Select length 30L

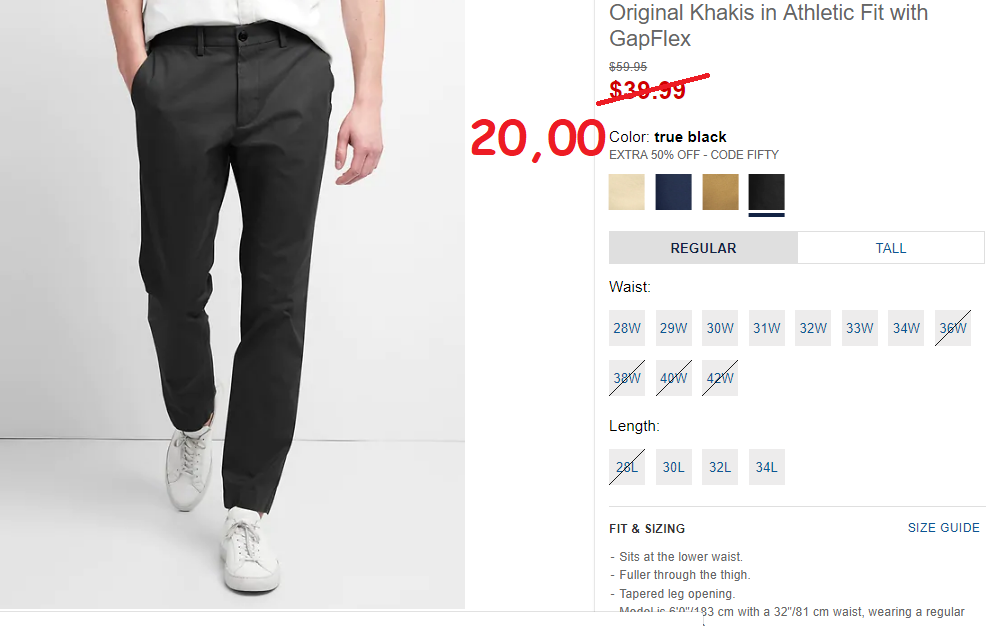[673, 467]
